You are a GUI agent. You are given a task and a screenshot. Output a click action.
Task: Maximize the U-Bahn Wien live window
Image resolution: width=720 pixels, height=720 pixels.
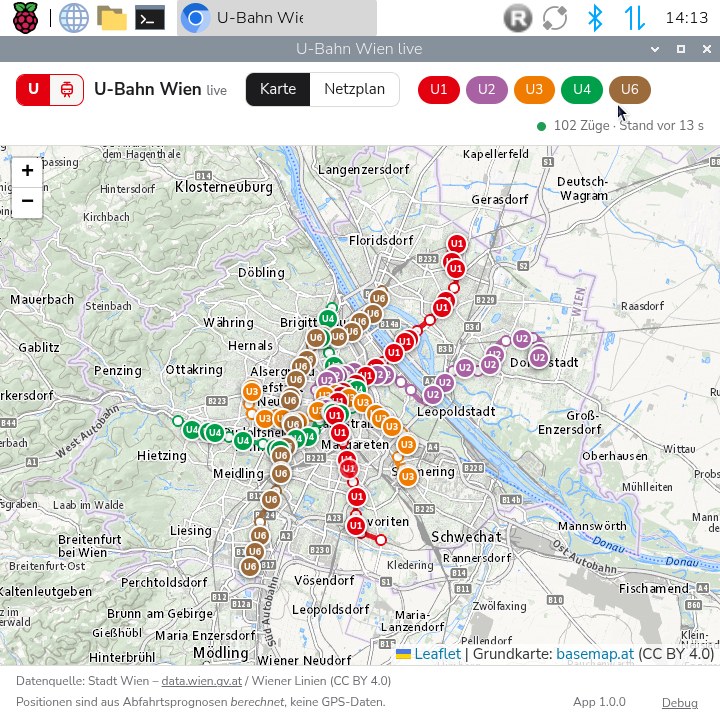click(x=681, y=49)
